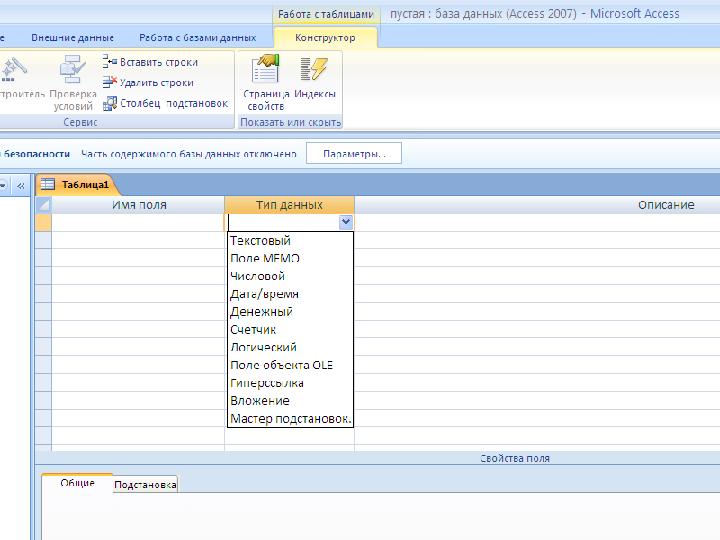Click the Тип данных column header
Screen dimensions: 720x540
click(x=289, y=205)
